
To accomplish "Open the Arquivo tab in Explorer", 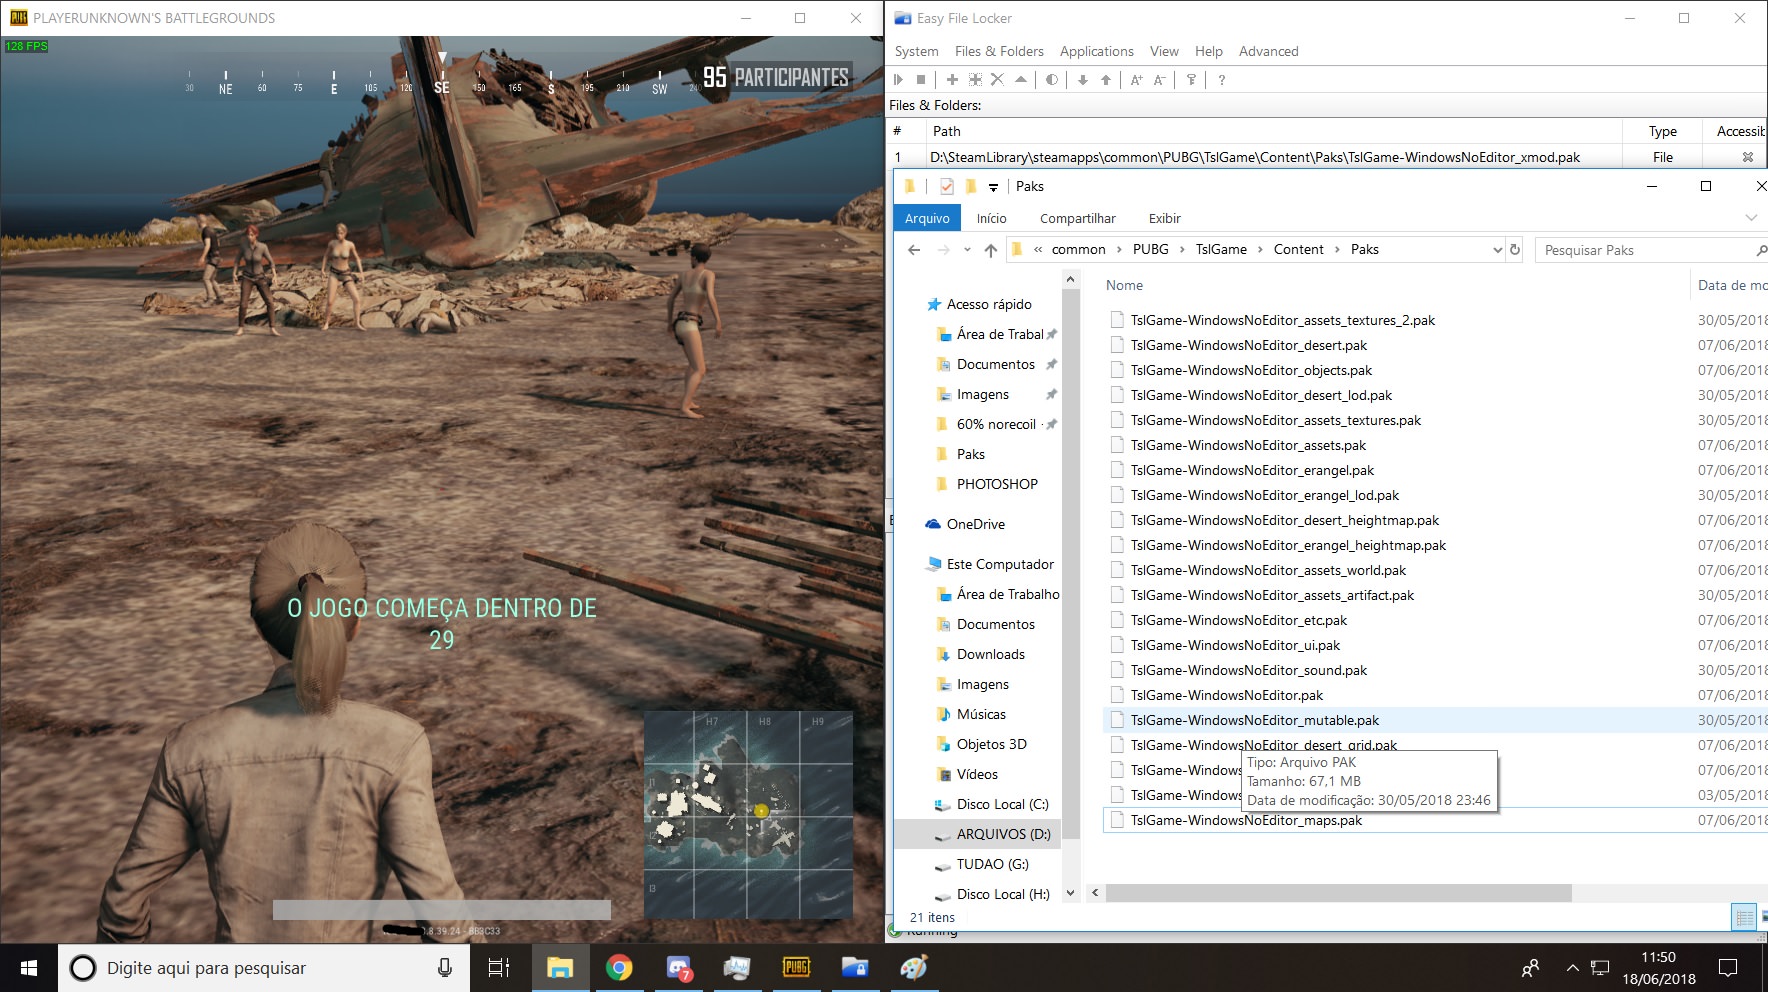I will click(x=927, y=218).
